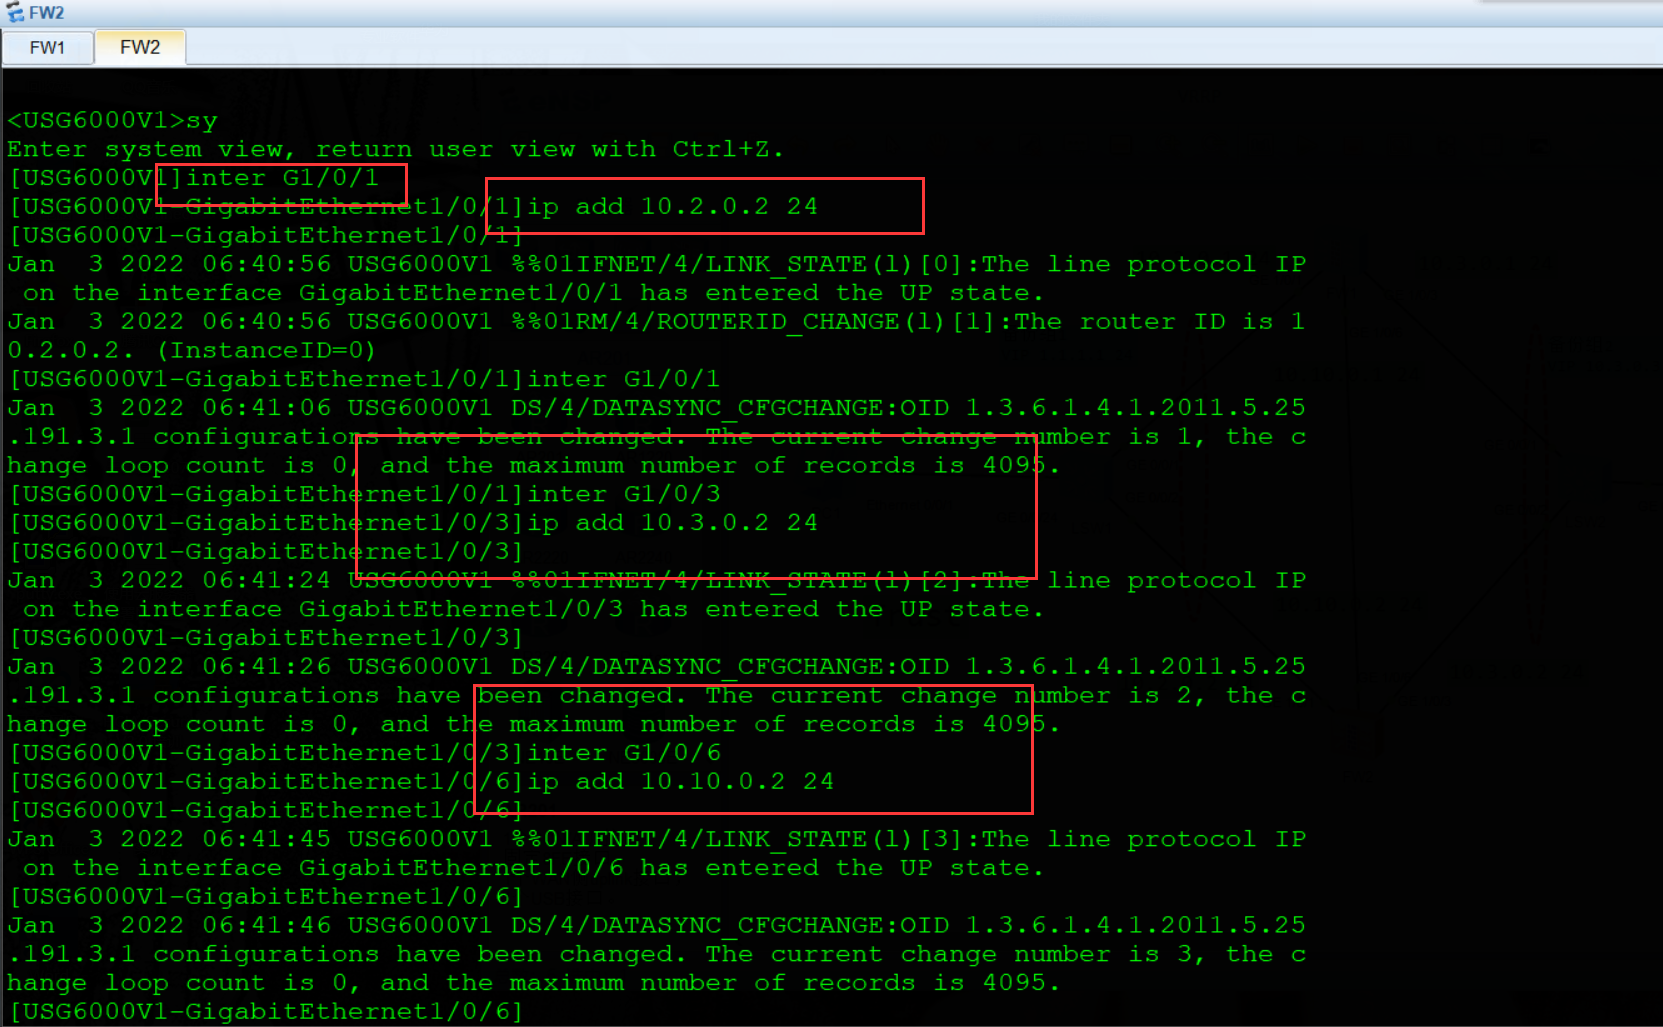The height and width of the screenshot is (1027, 1663).
Task: Select the FW2 tab
Action: 140,47
